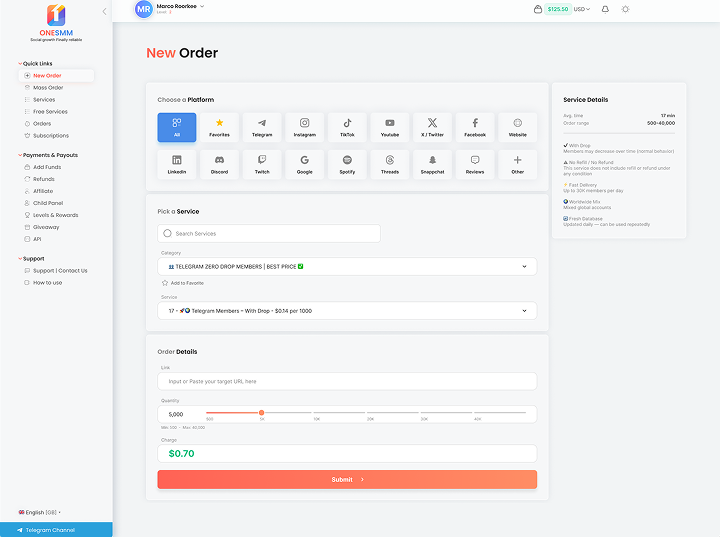Select the Facebook platform tile
The height and width of the screenshot is (537, 720).
(475, 127)
